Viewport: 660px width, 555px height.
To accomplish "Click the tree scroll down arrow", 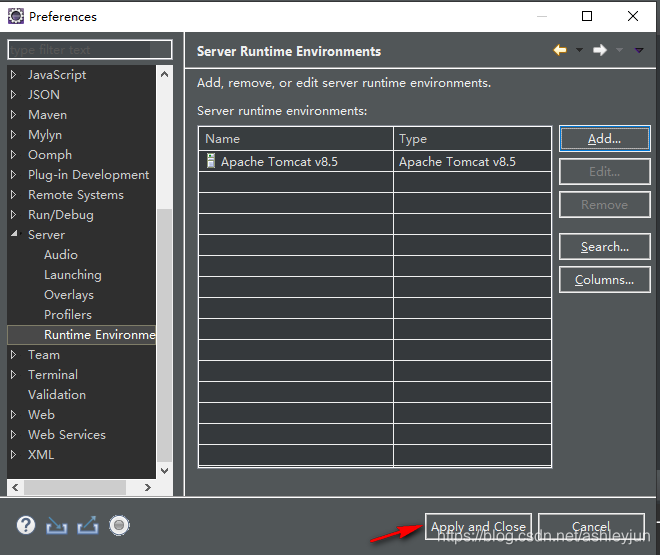I will coord(165,470).
